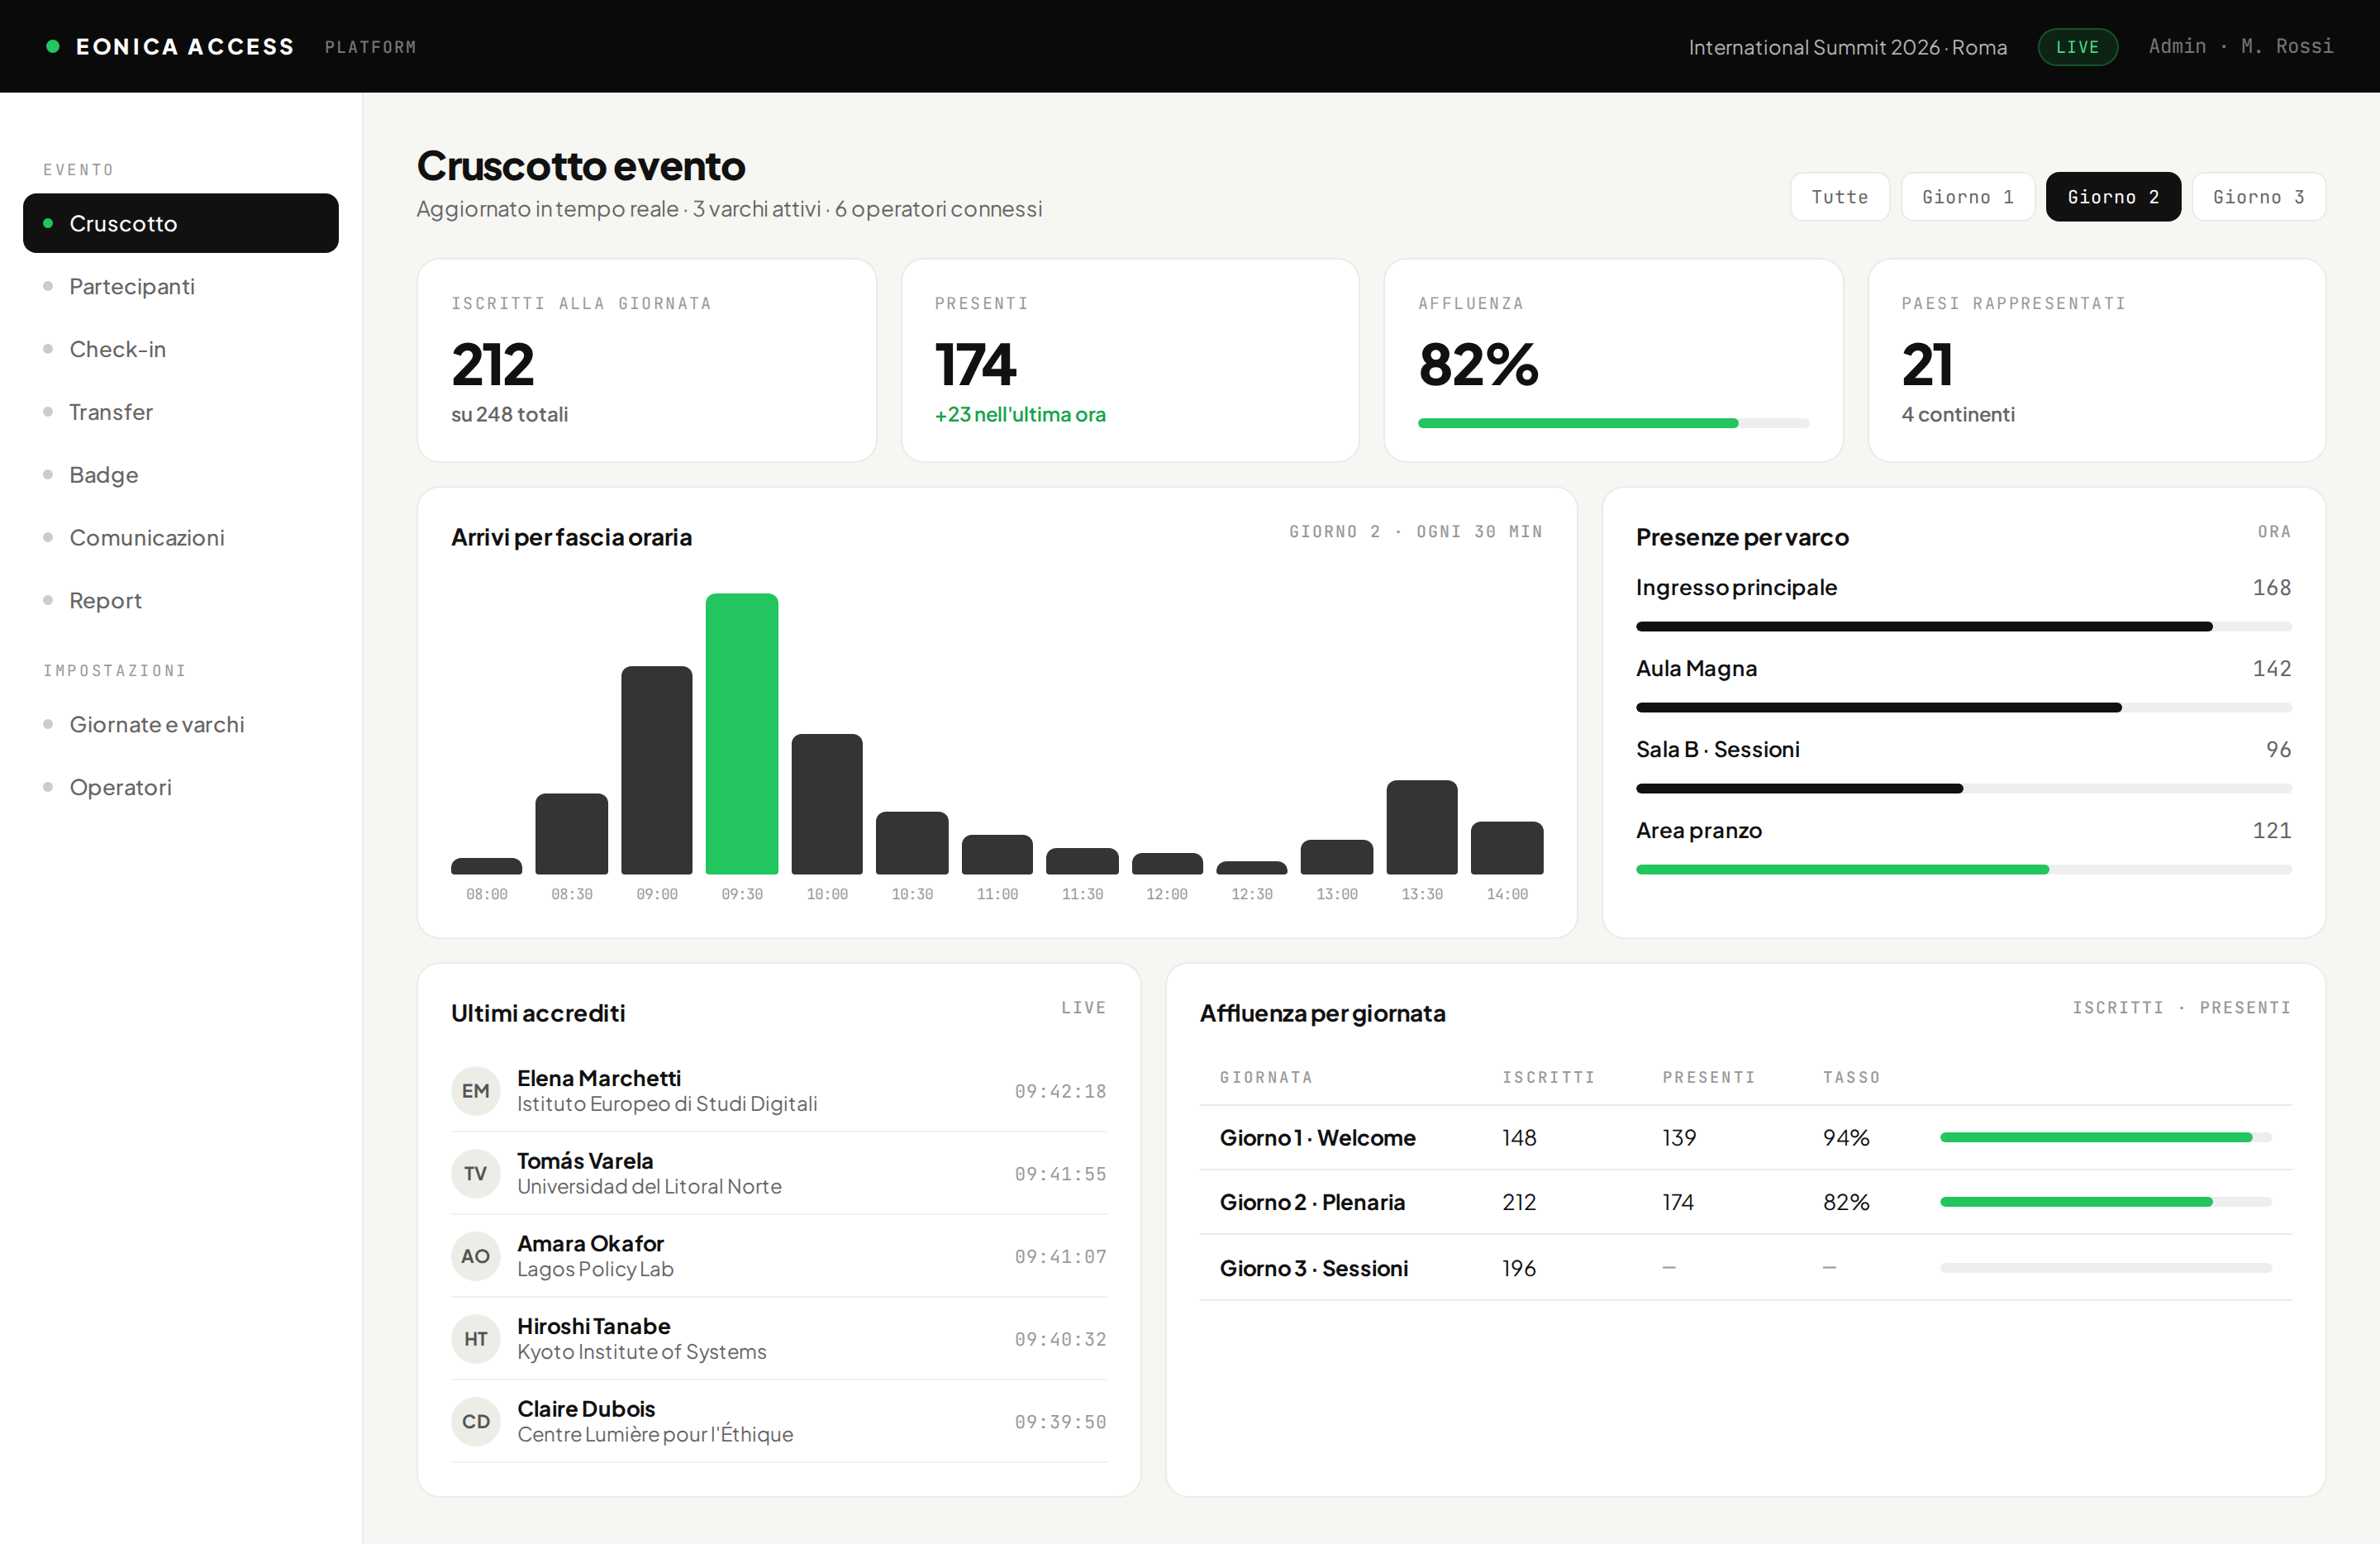The image size is (2380, 1544).
Task: Click the empty Giorno 3 · Sessioni rate bar
Action: point(2106,1268)
